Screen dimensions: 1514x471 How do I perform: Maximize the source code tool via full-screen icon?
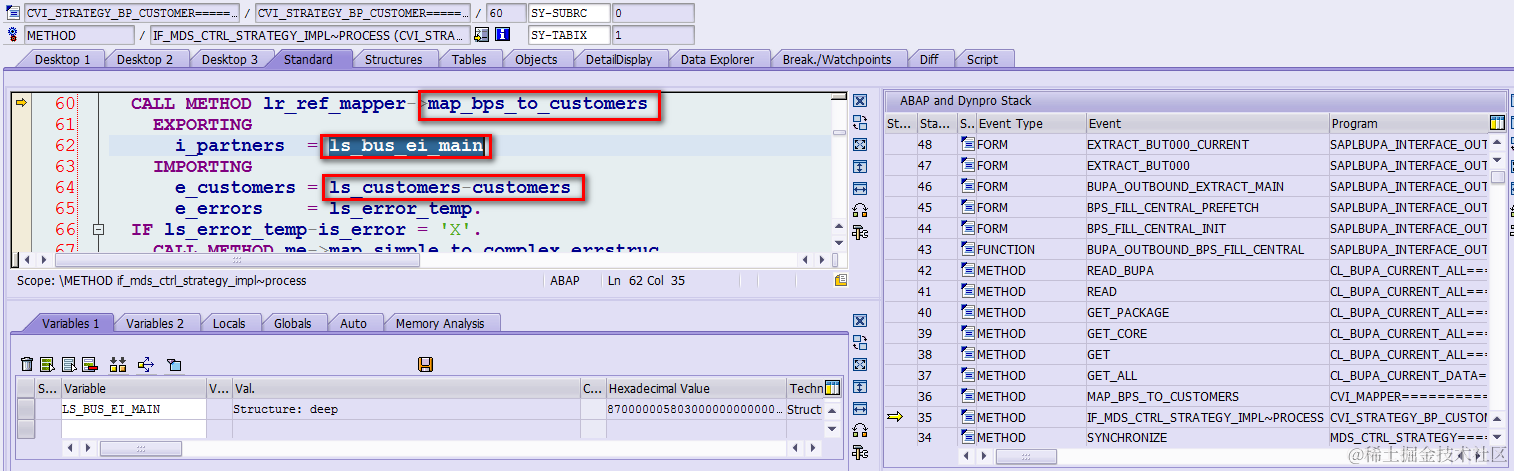point(859,145)
